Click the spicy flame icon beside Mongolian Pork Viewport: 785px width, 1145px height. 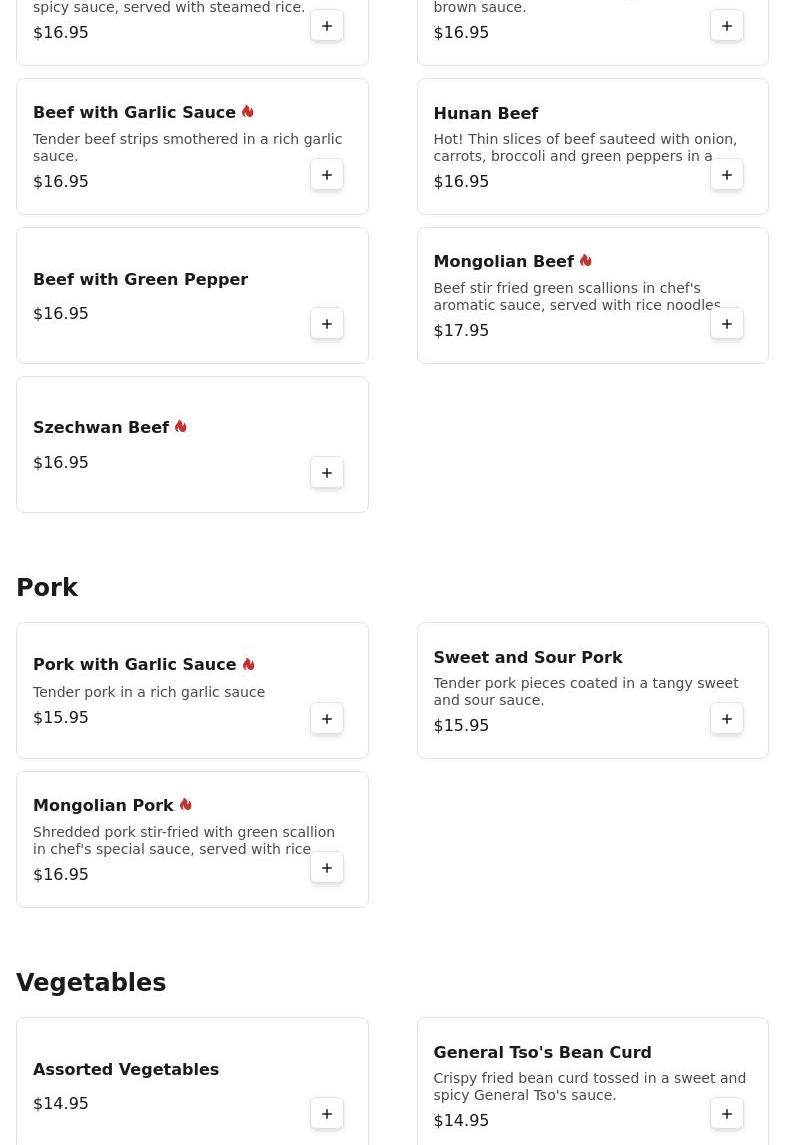coord(186,805)
